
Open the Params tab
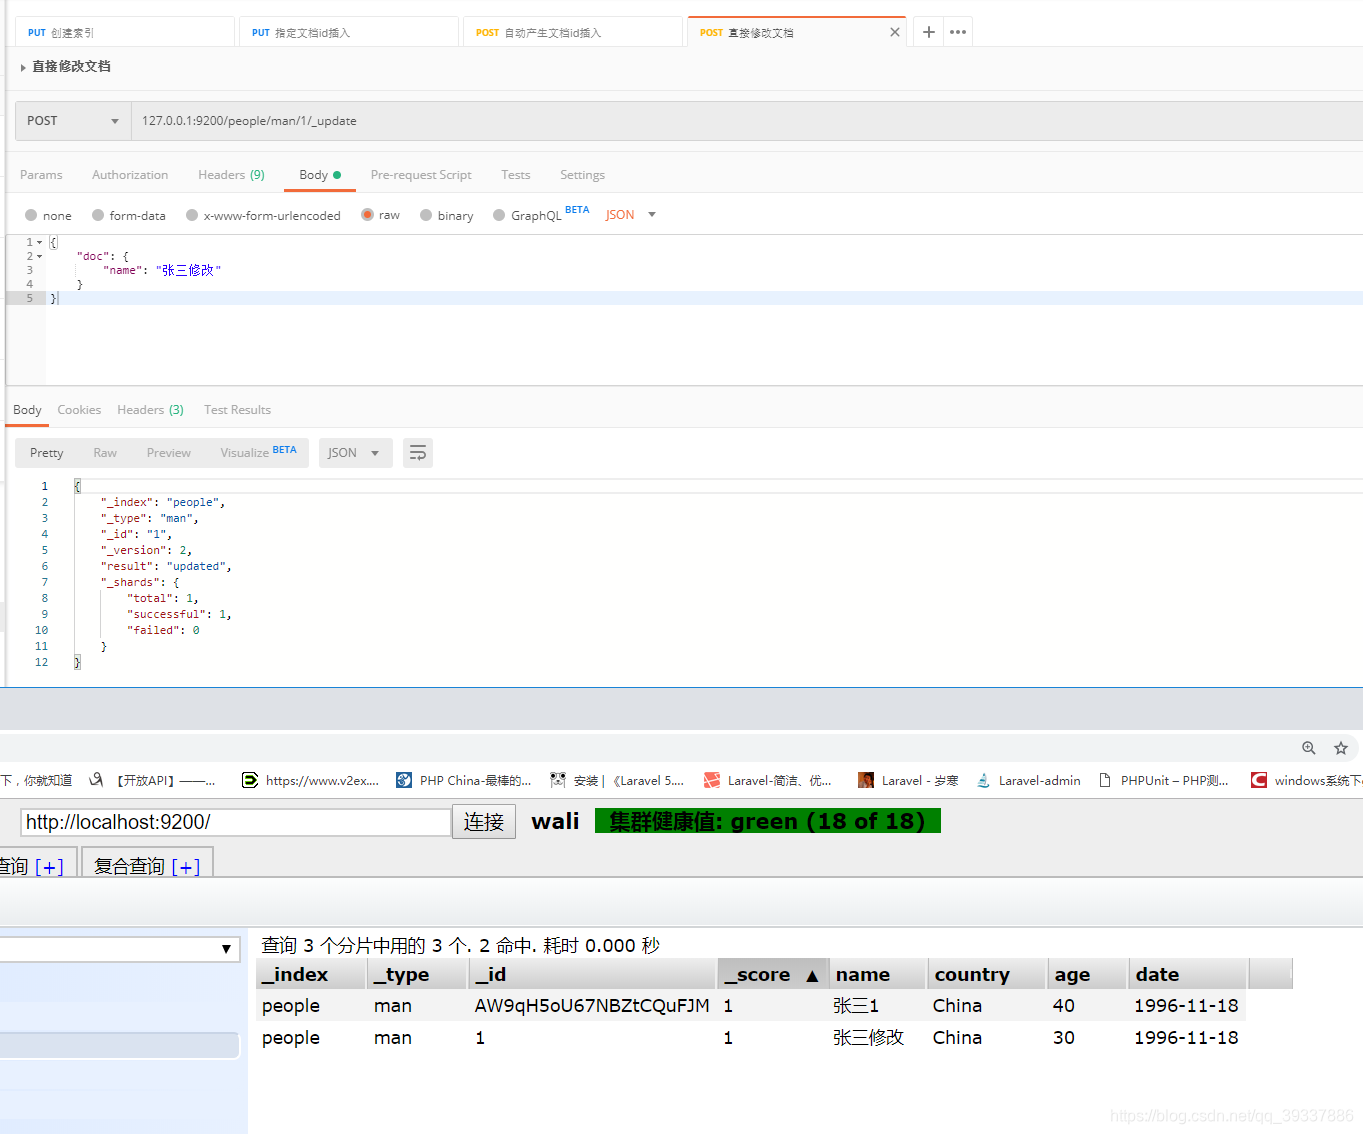[x=41, y=175]
